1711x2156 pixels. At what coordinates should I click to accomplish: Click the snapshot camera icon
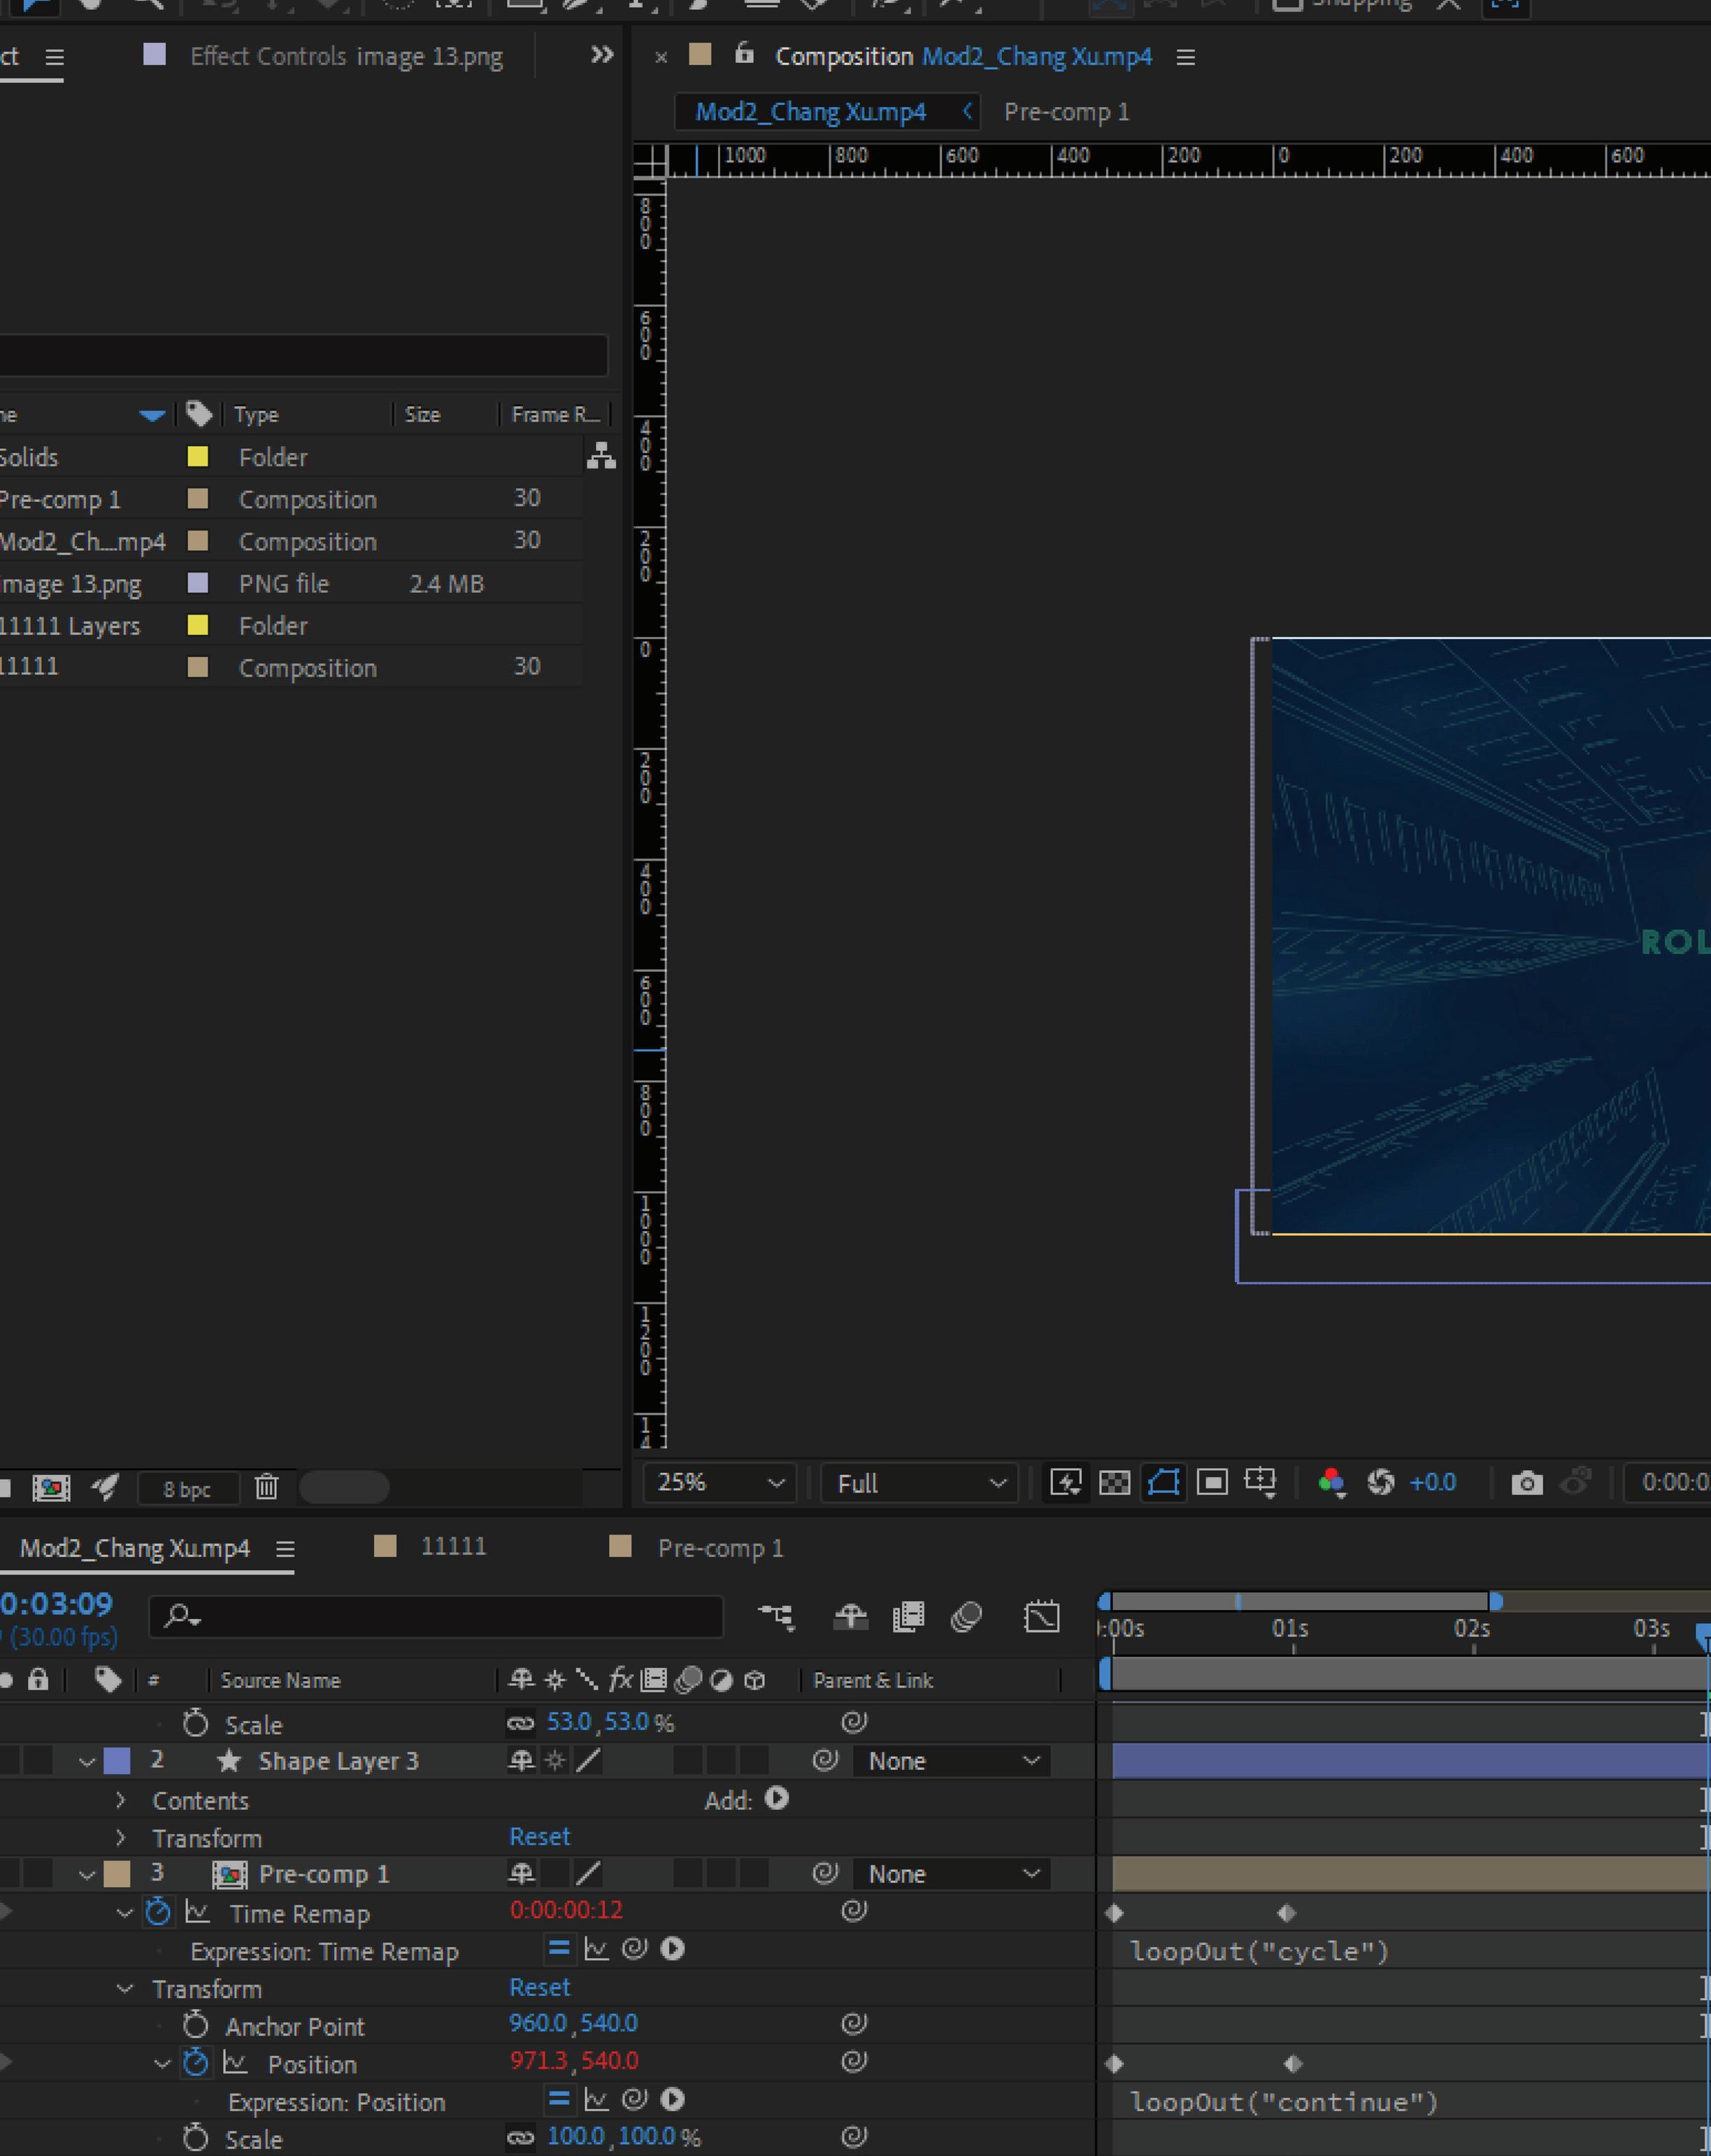click(x=1526, y=1482)
